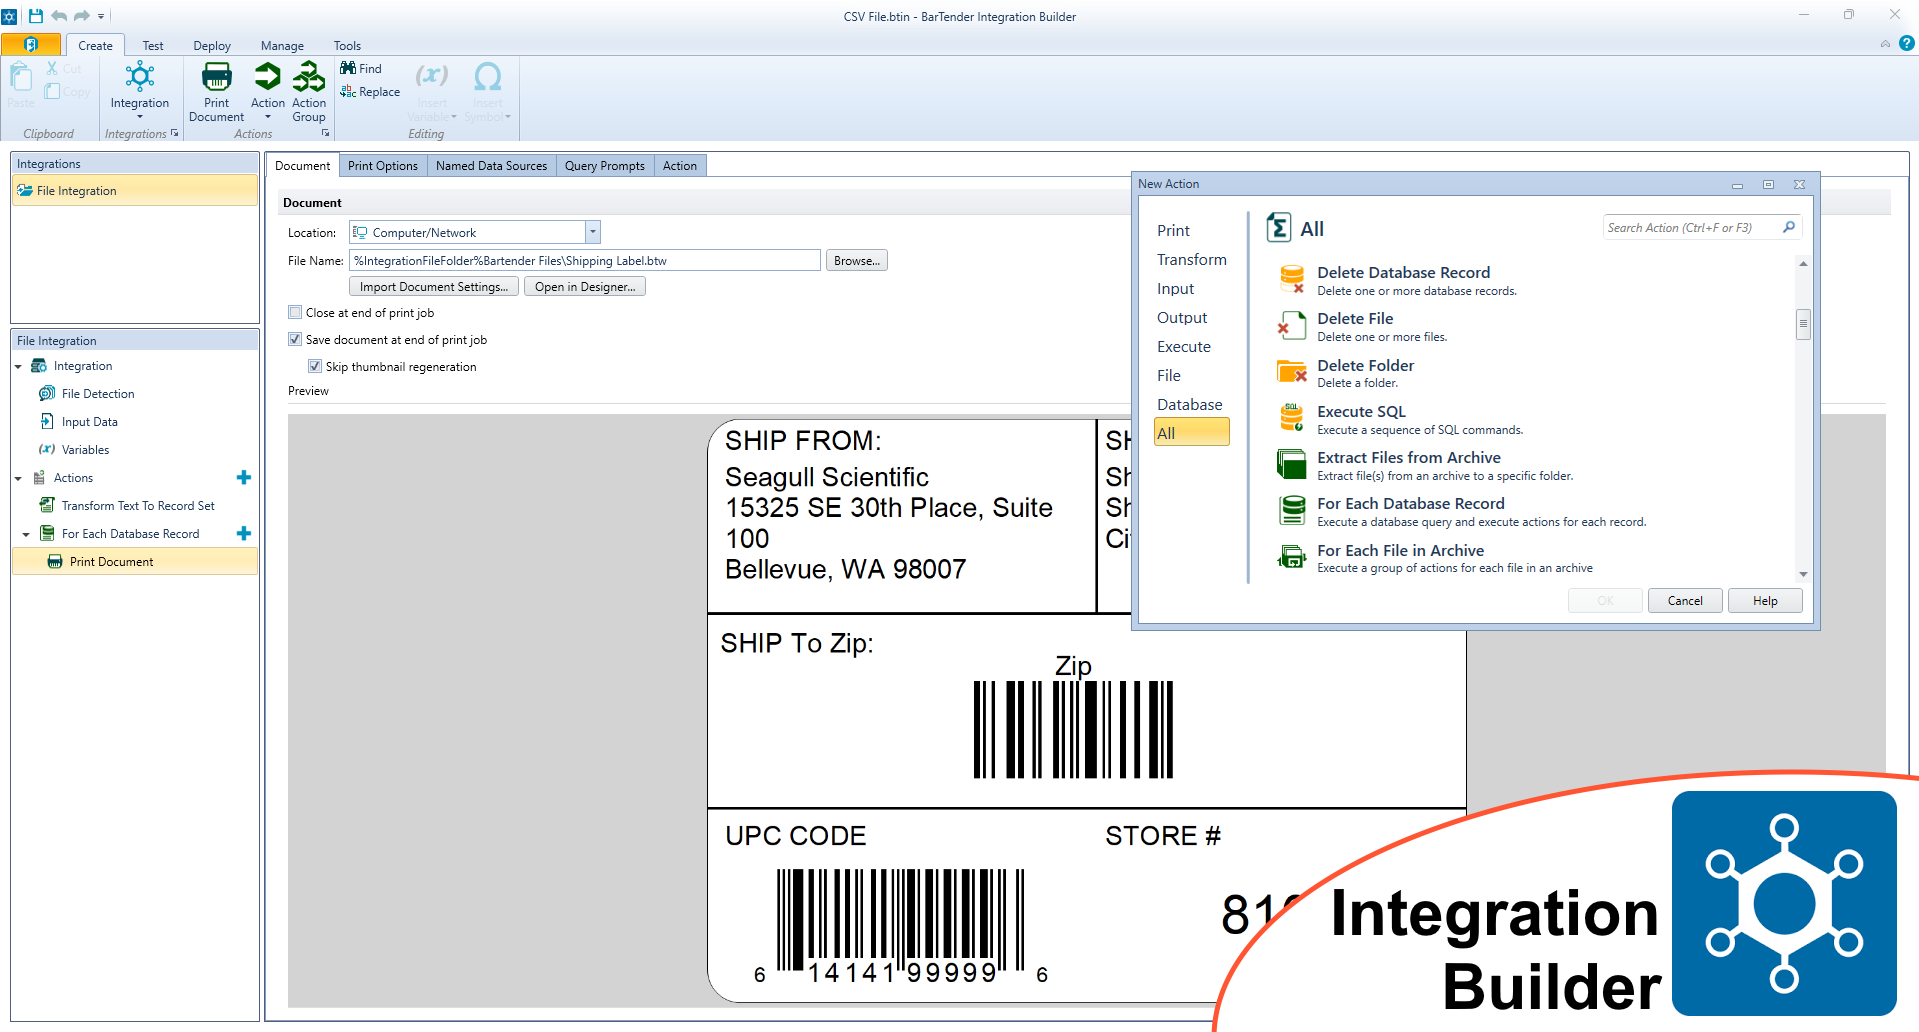Click the Action ribbon icon
Screen dimensions: 1919x1032
coord(267,77)
